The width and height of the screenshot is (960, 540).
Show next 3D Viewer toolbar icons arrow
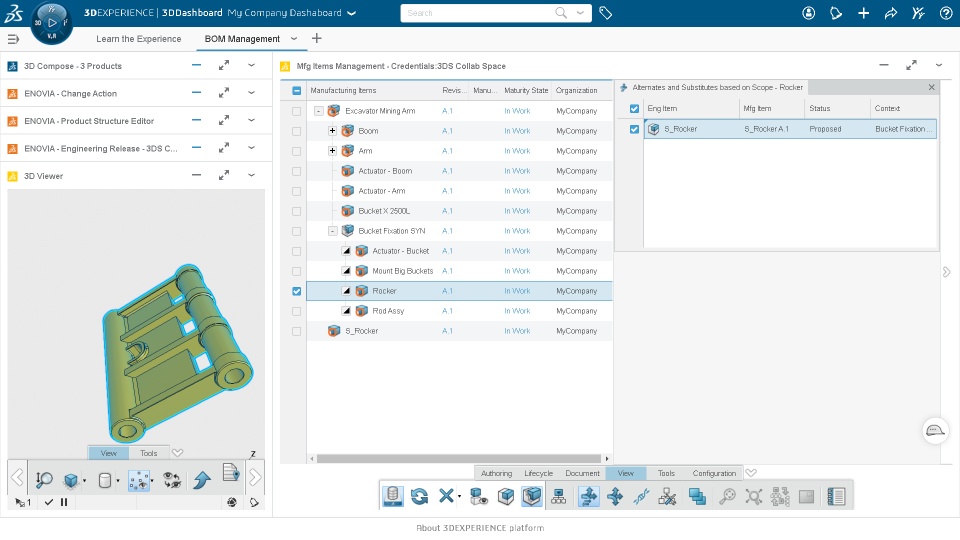pos(255,478)
